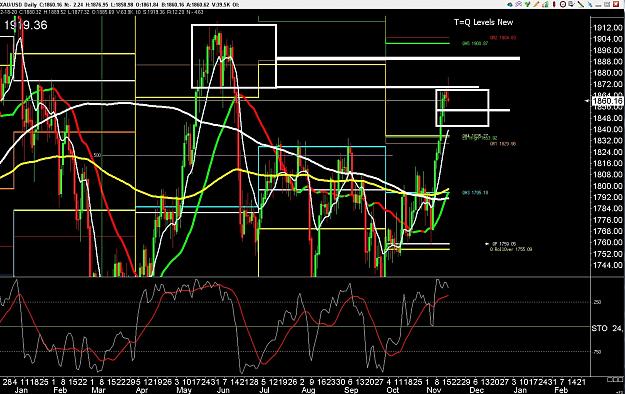Click 1896.00 on the price scale

coord(608,50)
